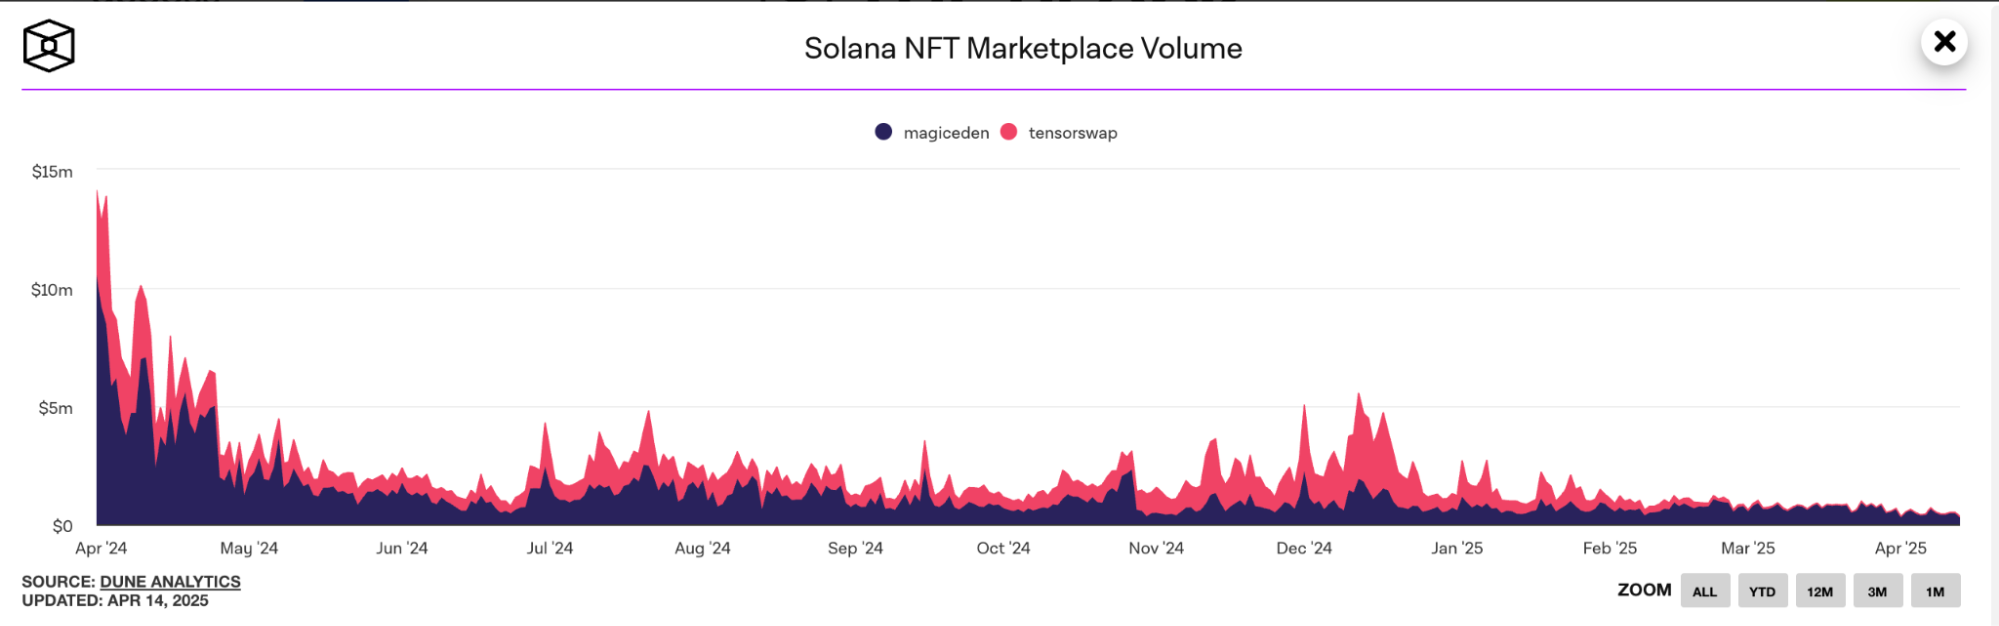Click The Block cube logo

pos(49,46)
